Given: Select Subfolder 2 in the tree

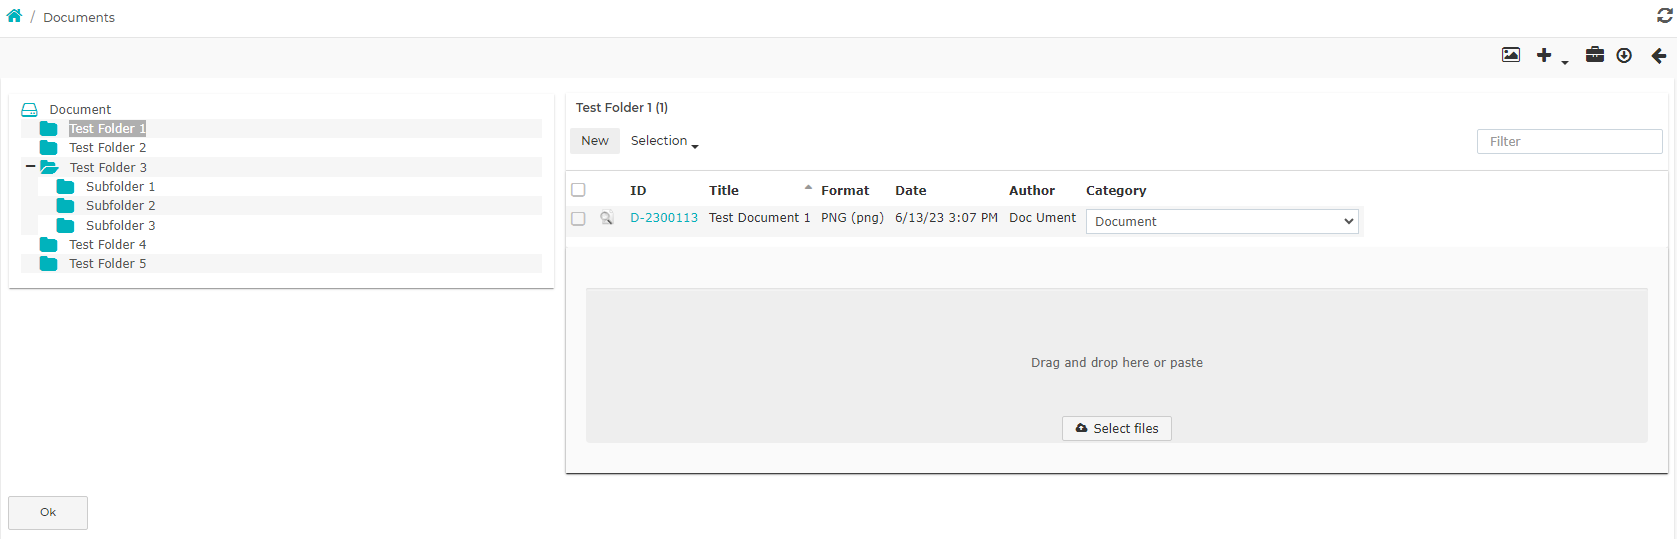Looking at the screenshot, I should click(x=120, y=206).
